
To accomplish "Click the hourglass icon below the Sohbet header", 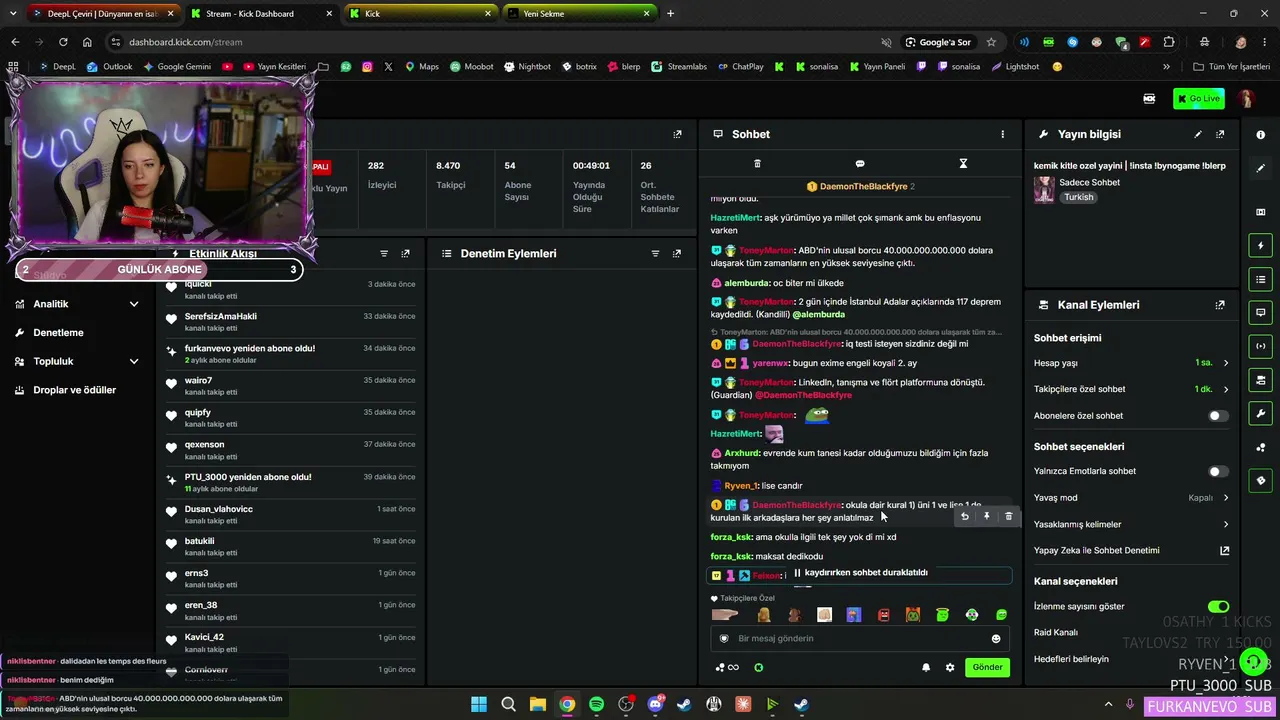I will [963, 164].
